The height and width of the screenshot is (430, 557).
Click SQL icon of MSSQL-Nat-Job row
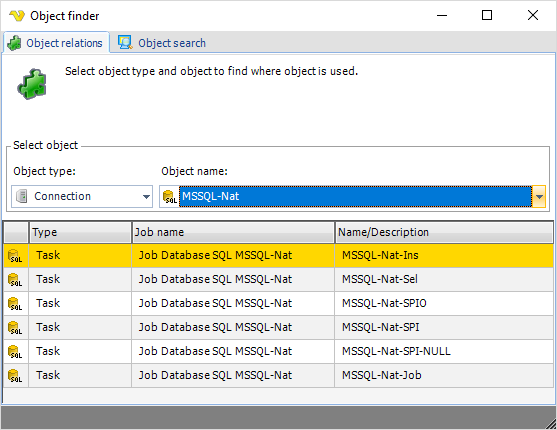tap(15, 376)
